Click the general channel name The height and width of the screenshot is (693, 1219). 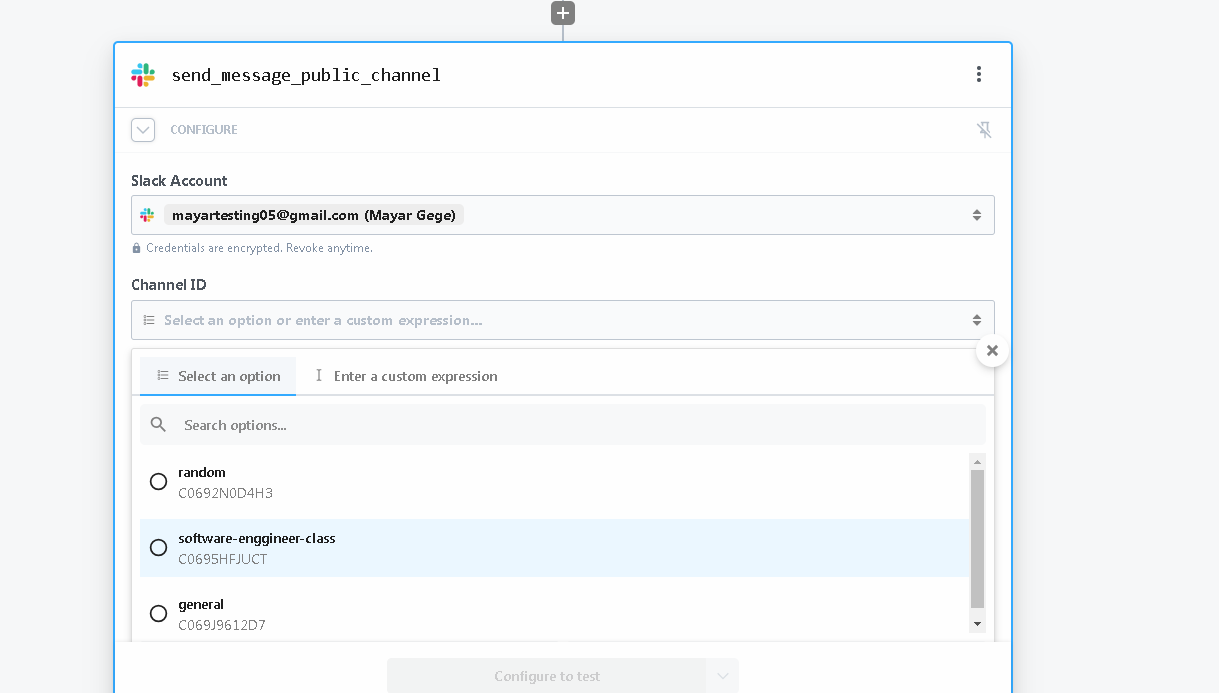click(201, 604)
